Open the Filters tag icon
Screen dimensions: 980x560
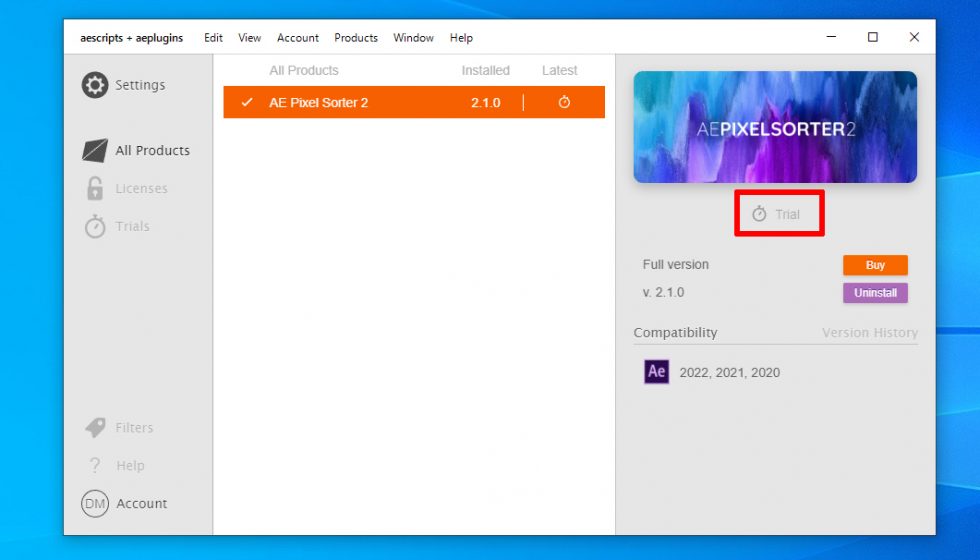[x=95, y=428]
